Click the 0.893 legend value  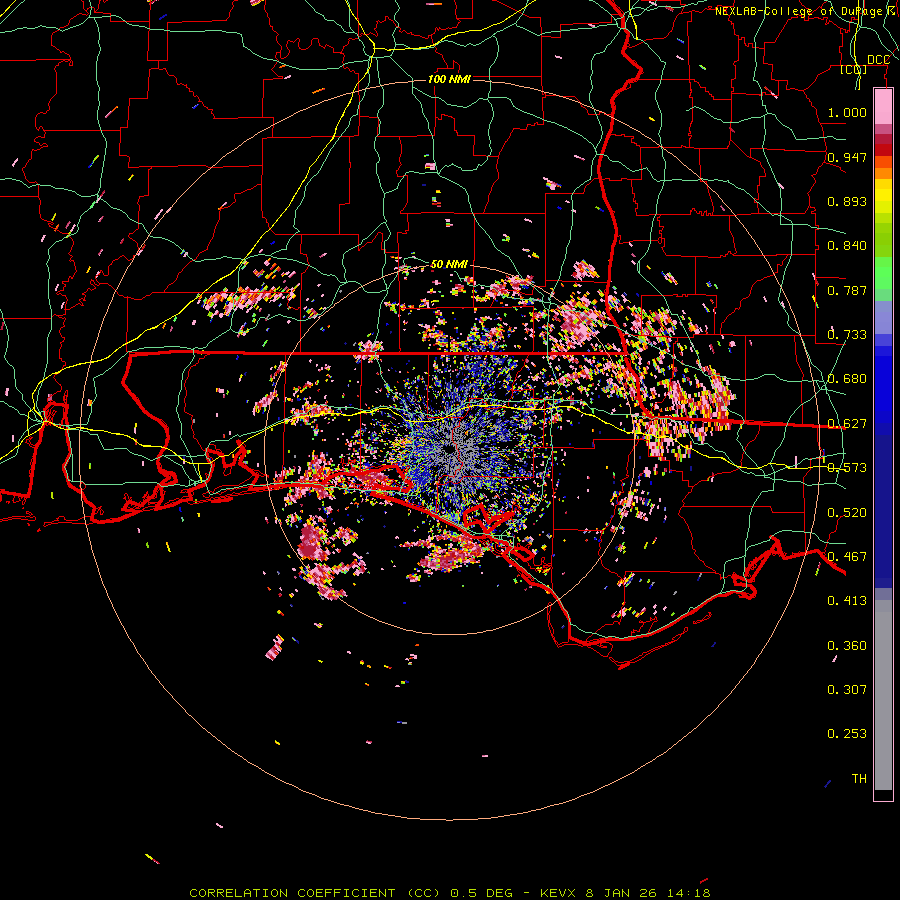click(847, 201)
